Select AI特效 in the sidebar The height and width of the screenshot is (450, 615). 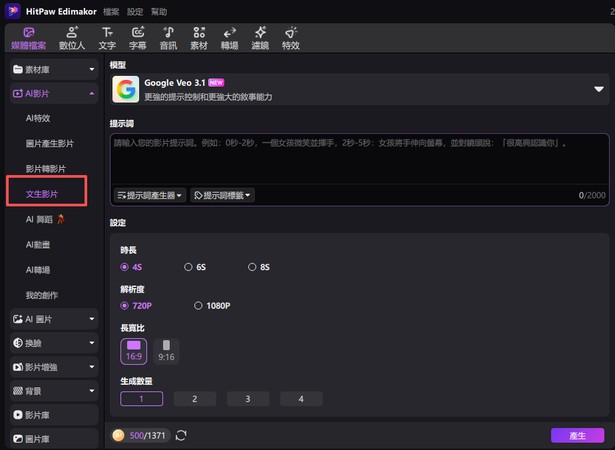pos(38,118)
